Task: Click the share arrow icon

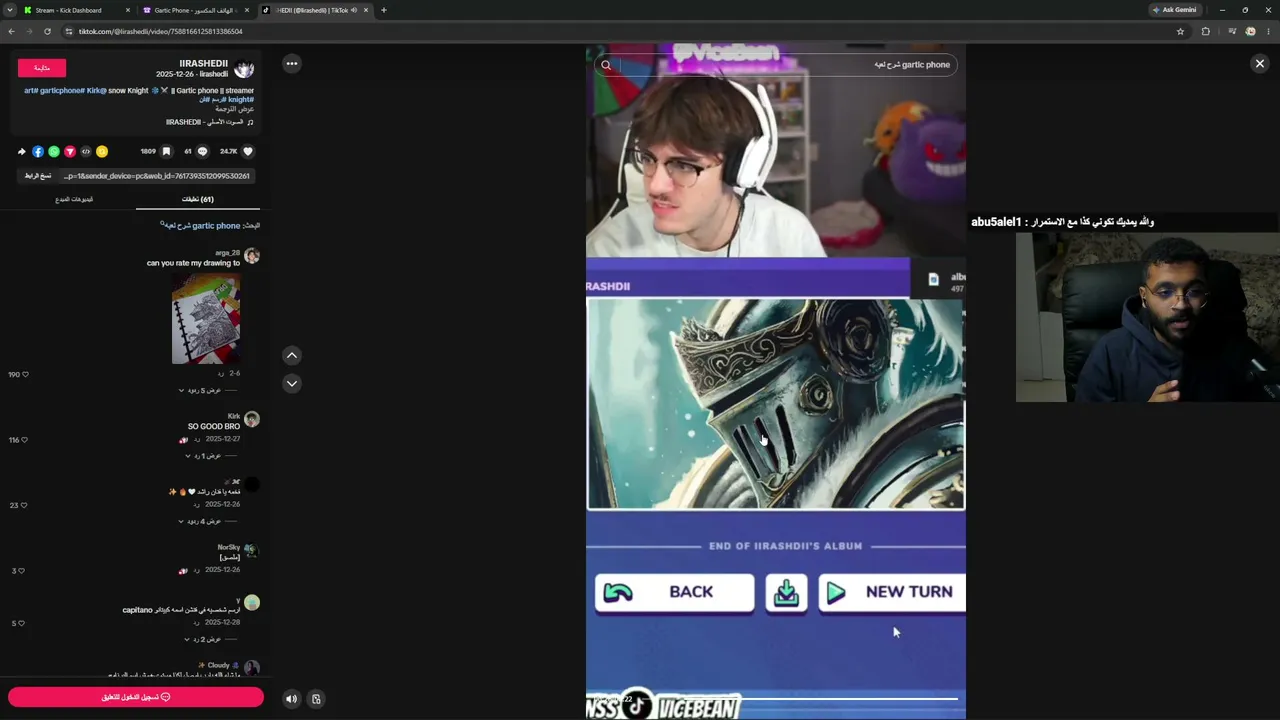Action: (x=21, y=152)
